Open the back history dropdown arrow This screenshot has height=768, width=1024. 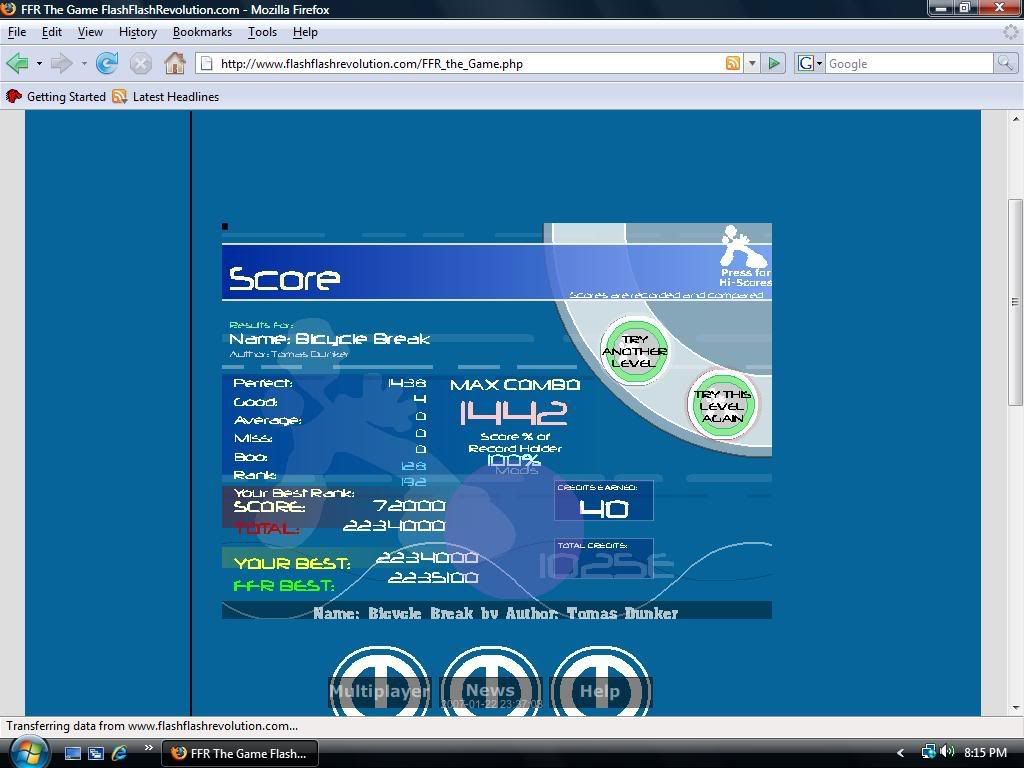[39, 64]
